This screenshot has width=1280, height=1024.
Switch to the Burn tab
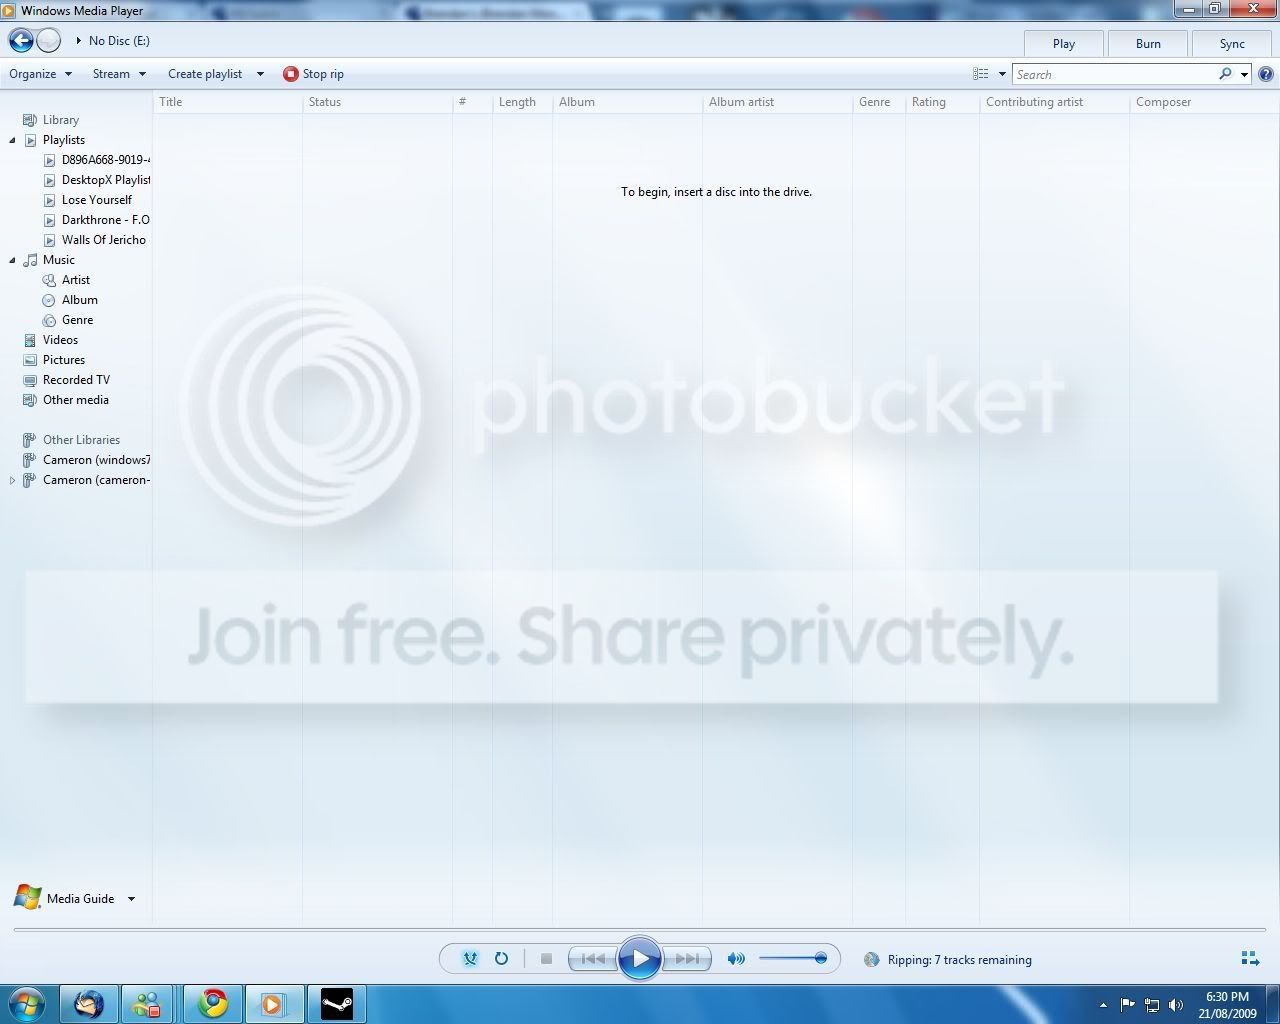pyautogui.click(x=1148, y=44)
